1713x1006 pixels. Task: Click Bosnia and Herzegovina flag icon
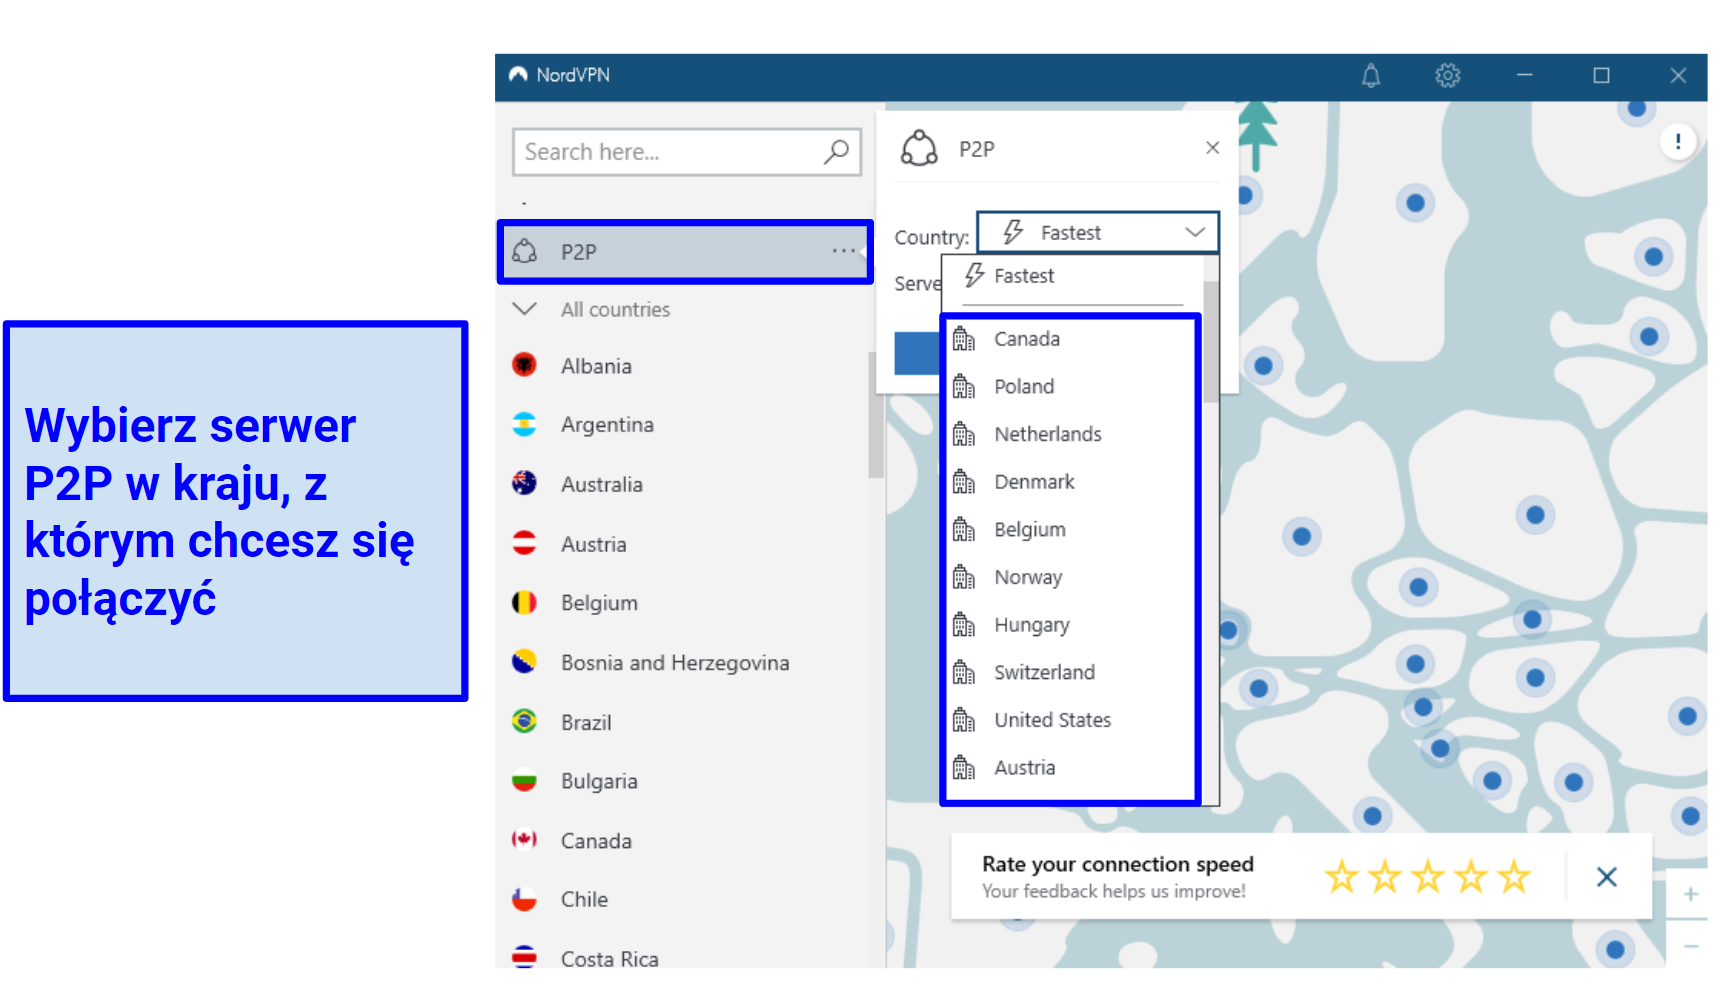[524, 662]
